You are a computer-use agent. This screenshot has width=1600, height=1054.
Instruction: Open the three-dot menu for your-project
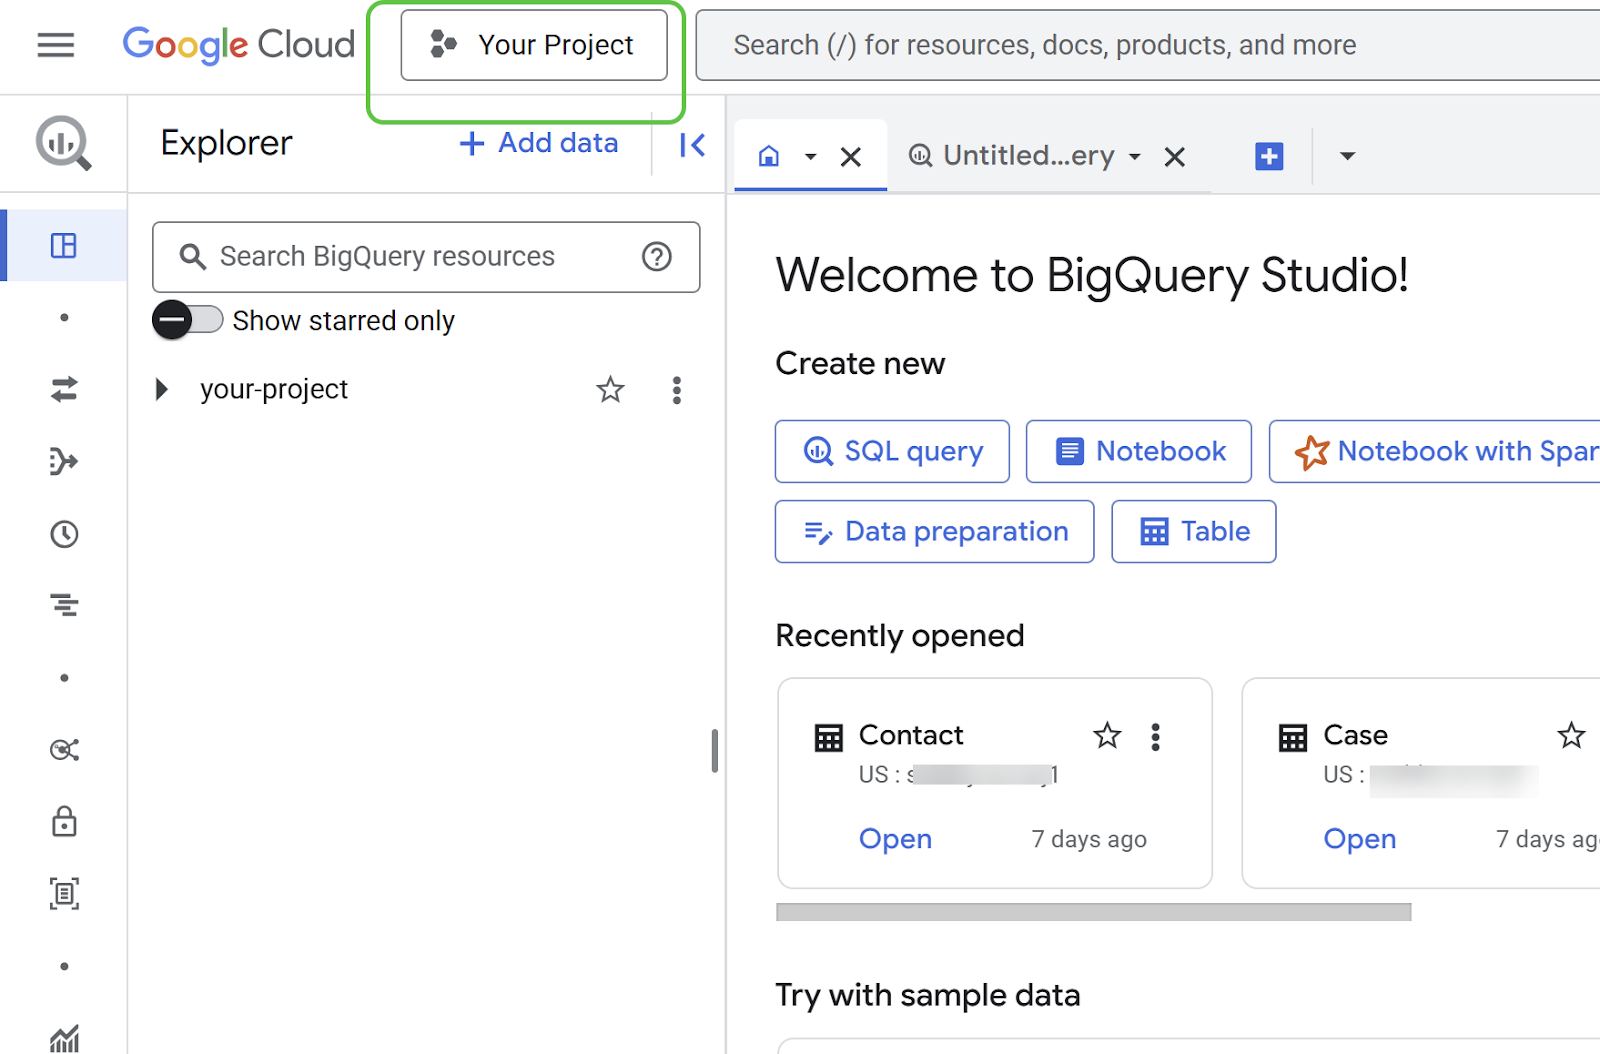point(677,390)
